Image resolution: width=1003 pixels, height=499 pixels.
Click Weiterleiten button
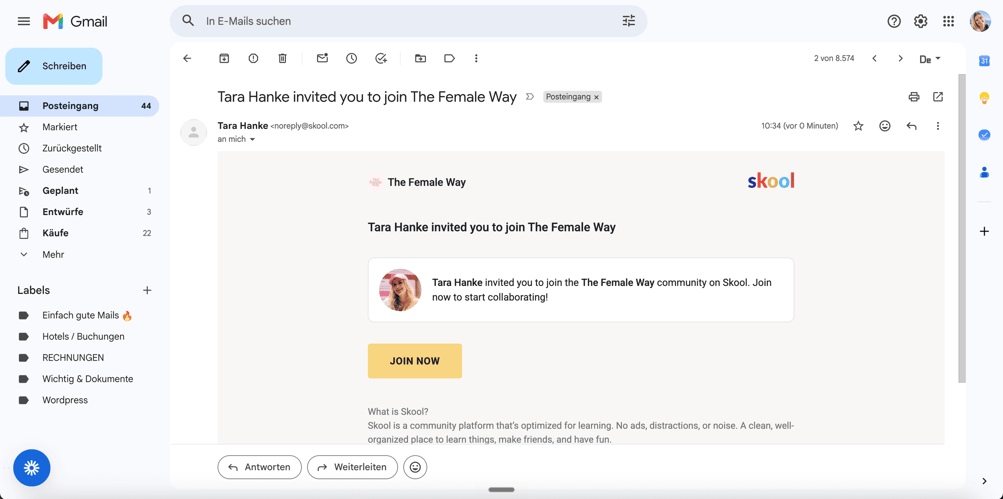352,467
